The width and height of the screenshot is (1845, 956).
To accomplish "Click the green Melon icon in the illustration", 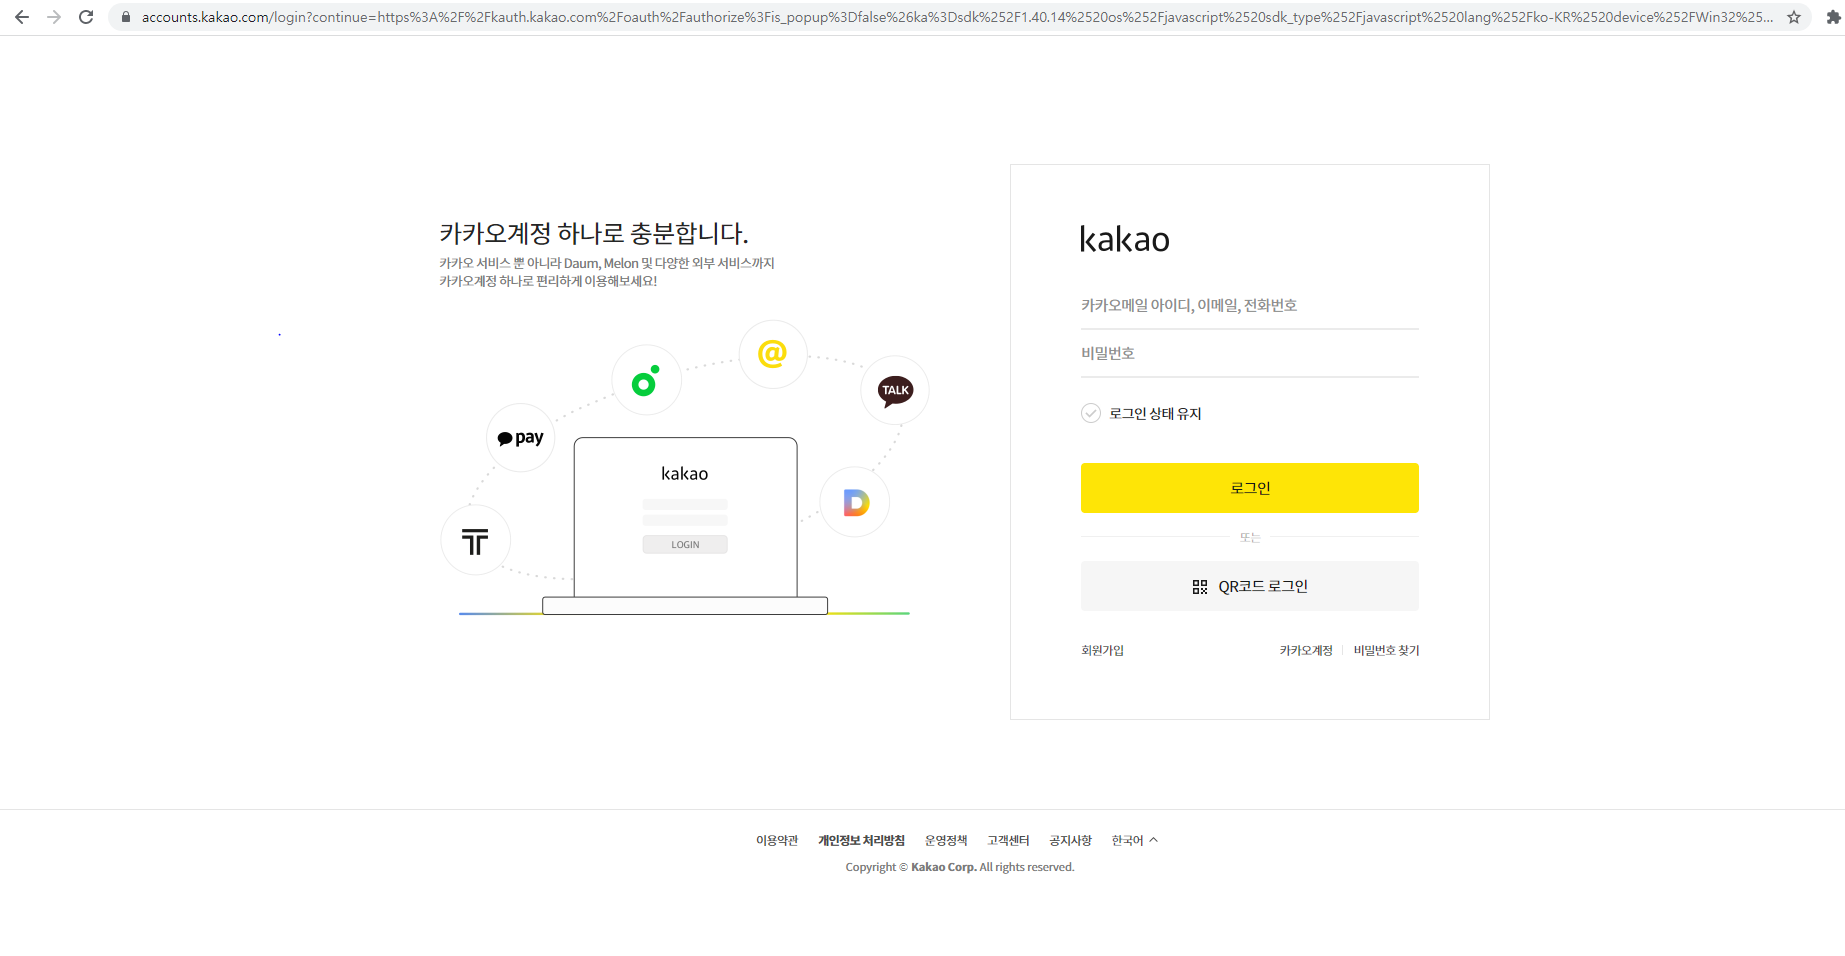I will [x=646, y=381].
